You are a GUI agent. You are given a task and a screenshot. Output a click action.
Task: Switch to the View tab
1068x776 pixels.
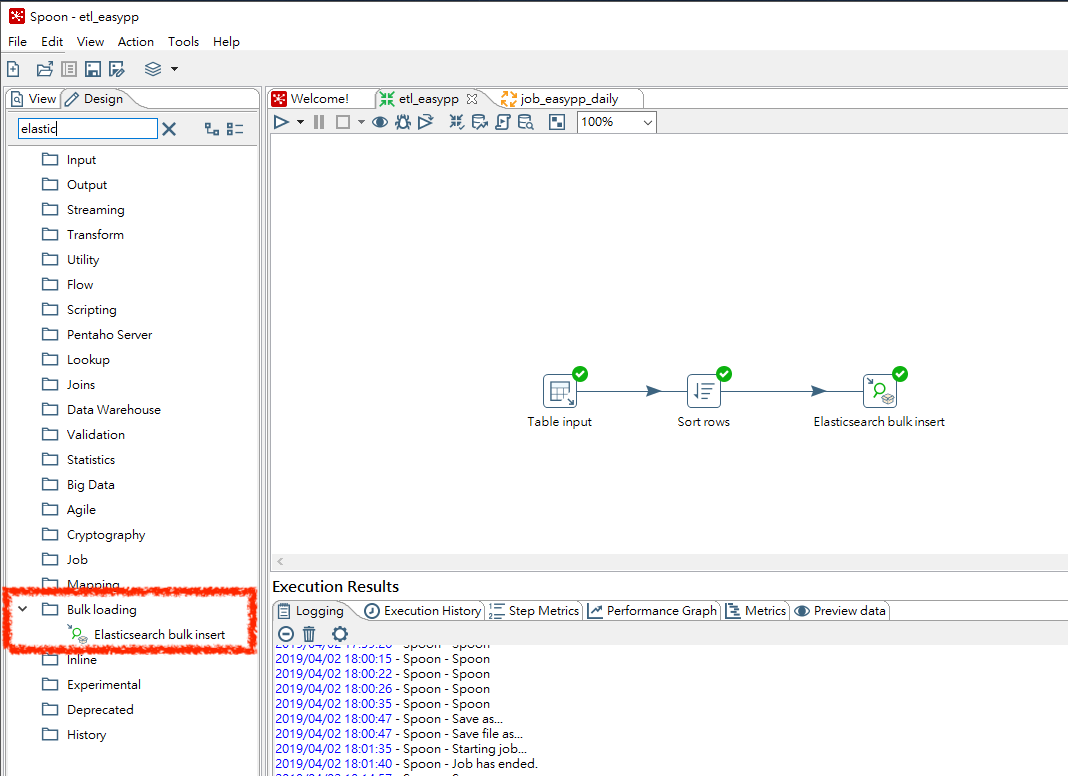34,99
